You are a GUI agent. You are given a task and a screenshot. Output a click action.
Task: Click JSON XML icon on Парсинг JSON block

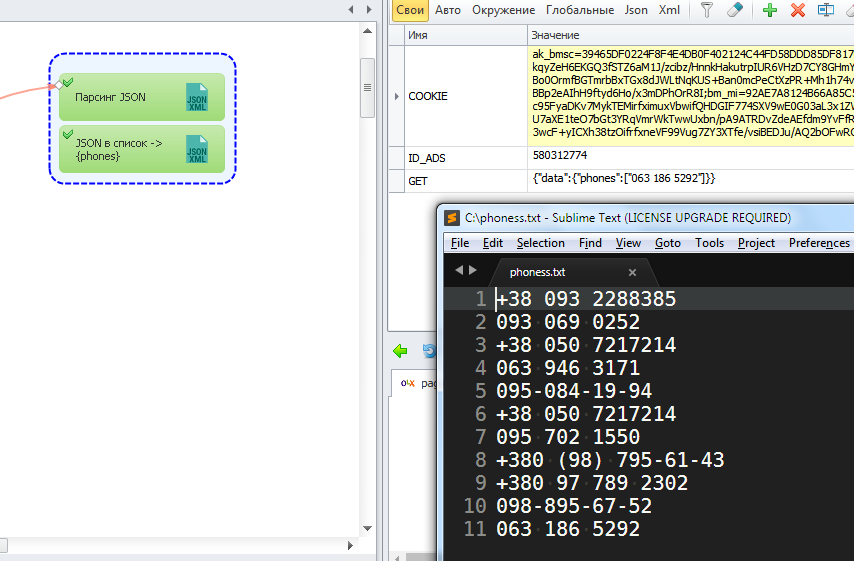[x=197, y=97]
